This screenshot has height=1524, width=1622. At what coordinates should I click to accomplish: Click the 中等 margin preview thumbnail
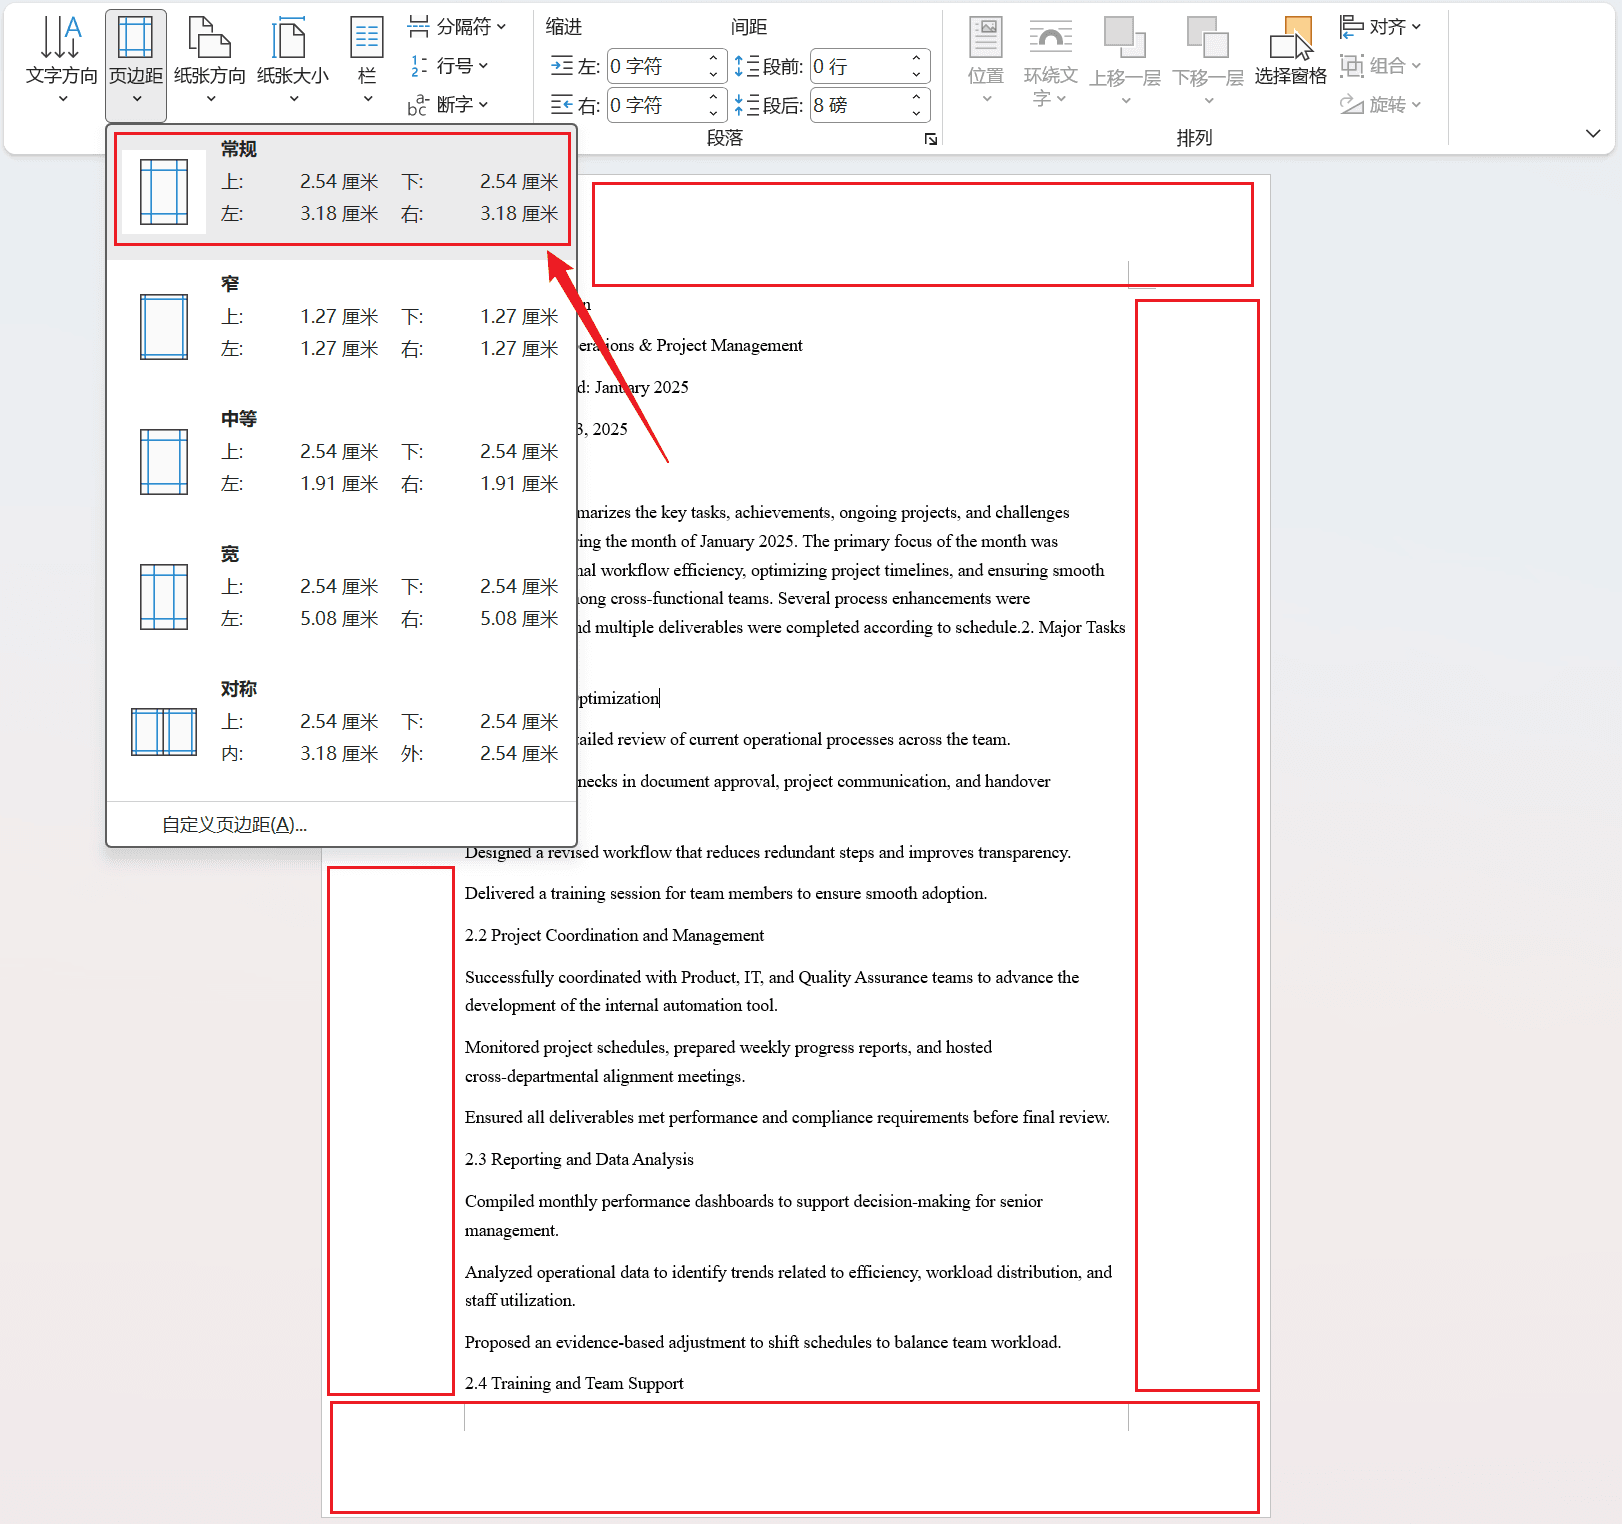click(x=164, y=462)
